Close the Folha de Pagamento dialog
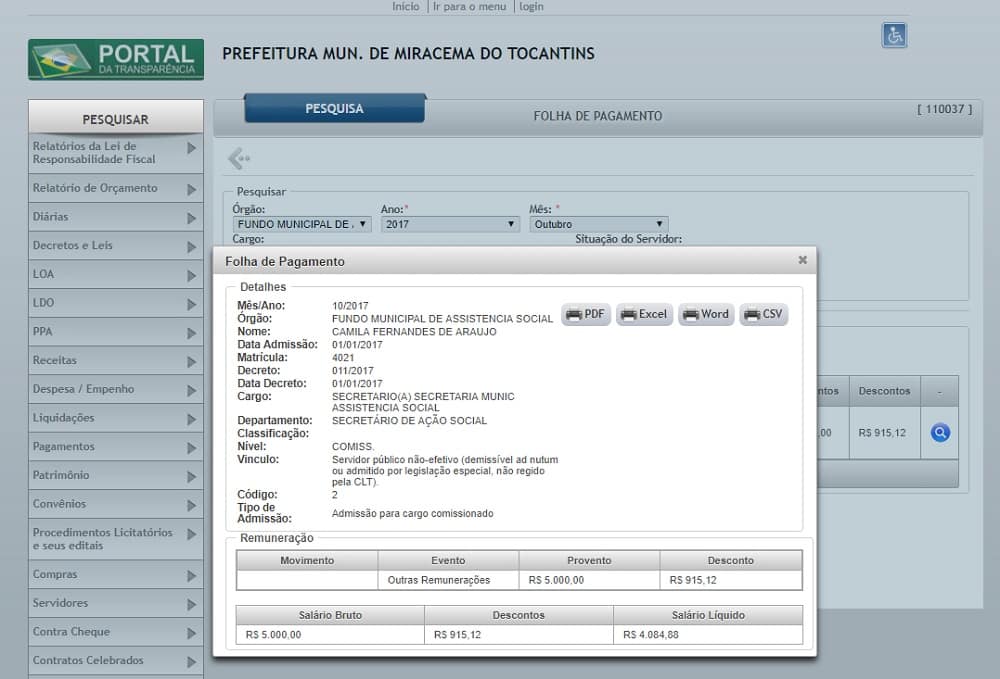The image size is (1000, 679). point(802,260)
